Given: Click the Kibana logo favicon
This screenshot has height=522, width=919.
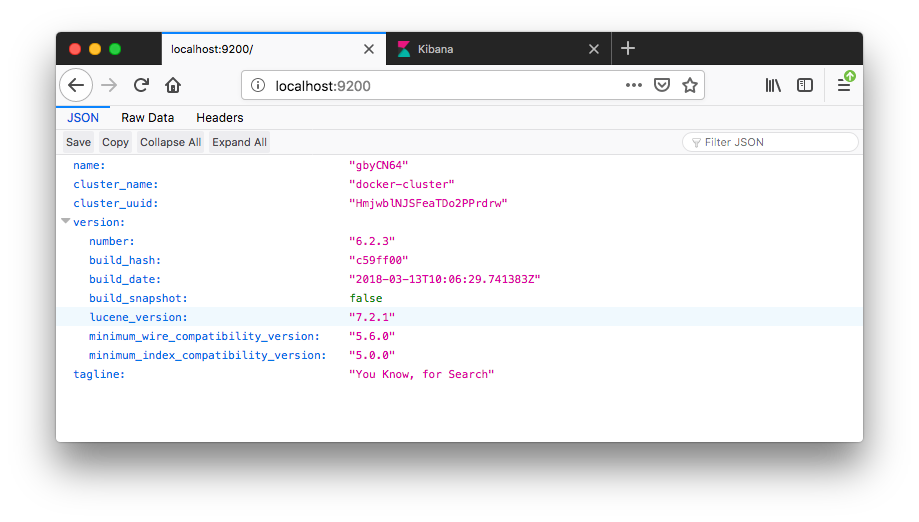Looking at the screenshot, I should tap(404, 49).
